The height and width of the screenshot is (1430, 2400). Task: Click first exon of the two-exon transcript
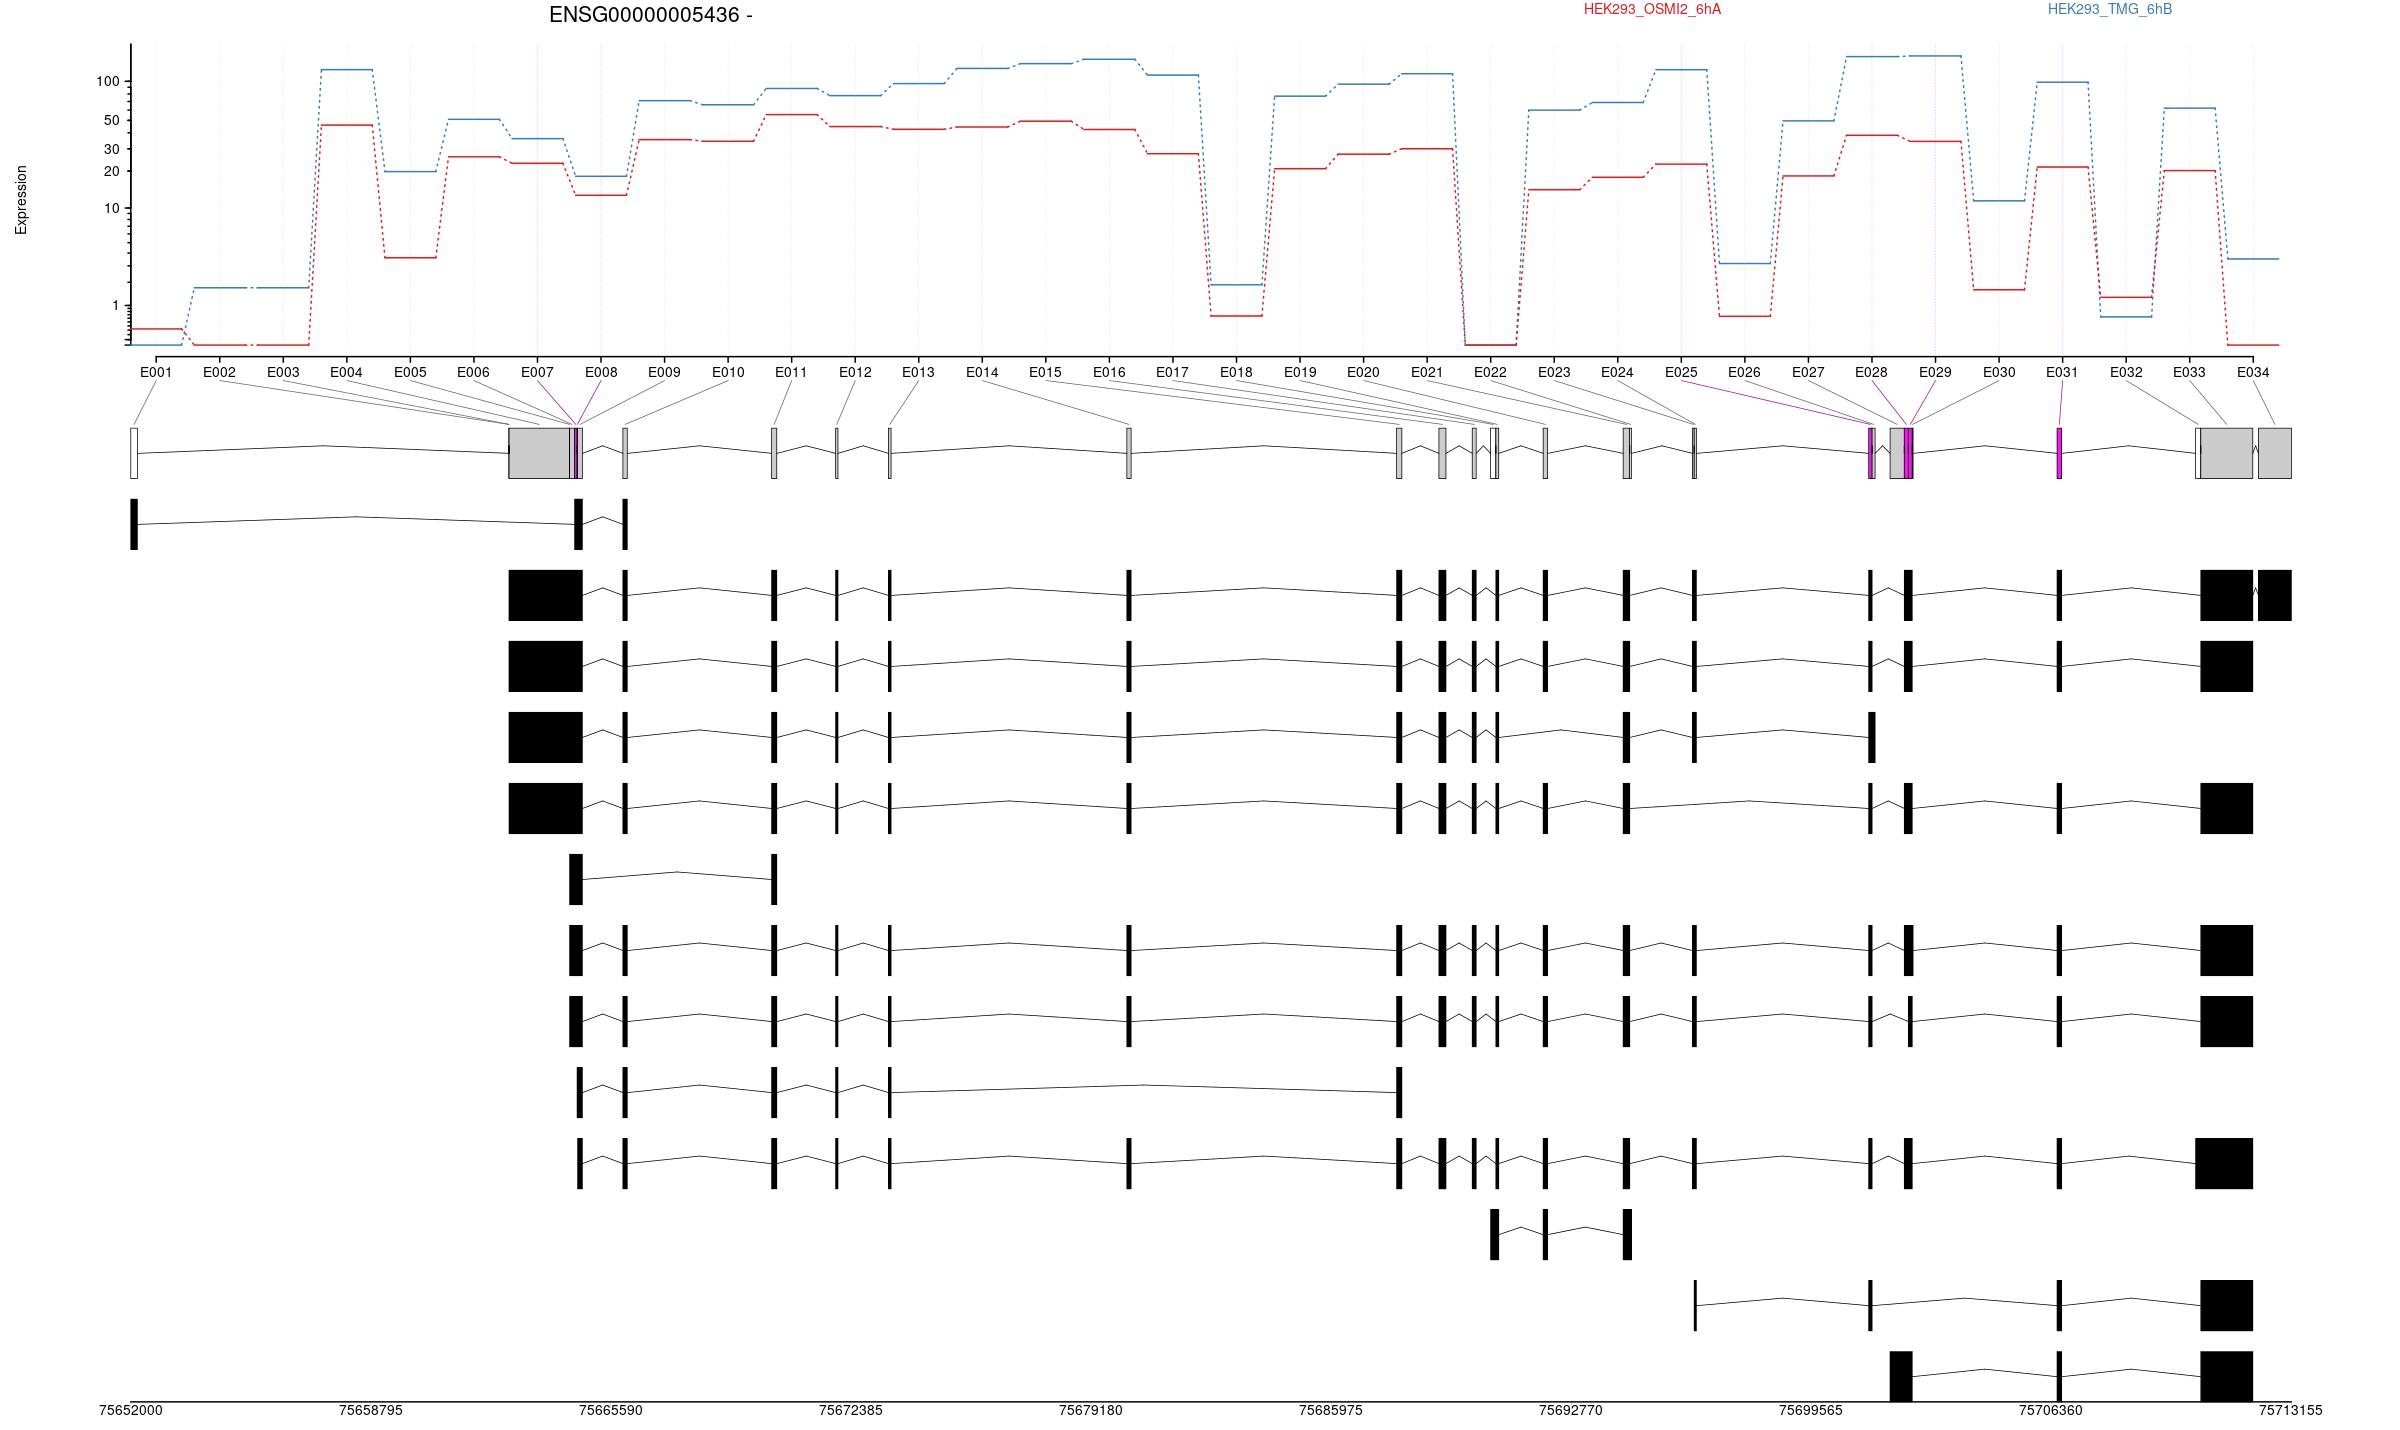click(576, 879)
